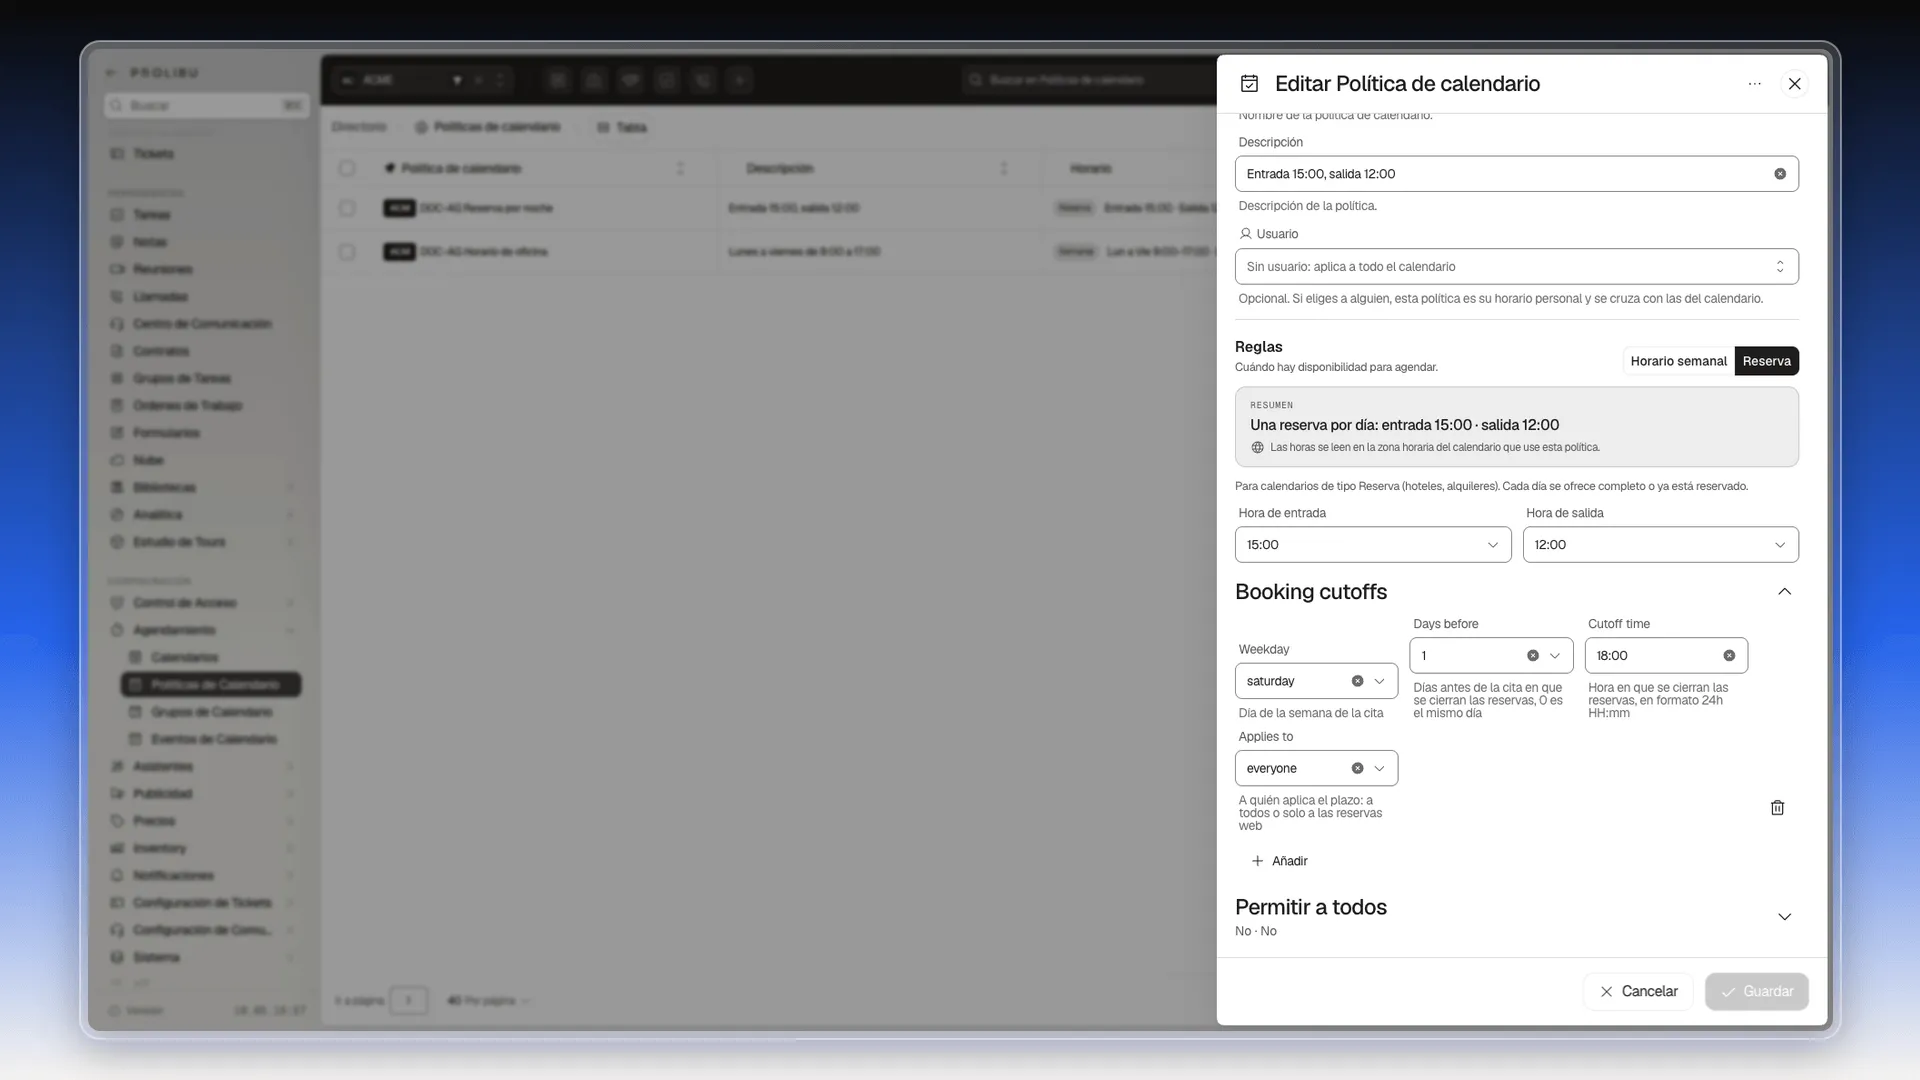Clear the Cutoff time 18:00 value
Image resolution: width=1920 pixels, height=1080 pixels.
tap(1729, 656)
